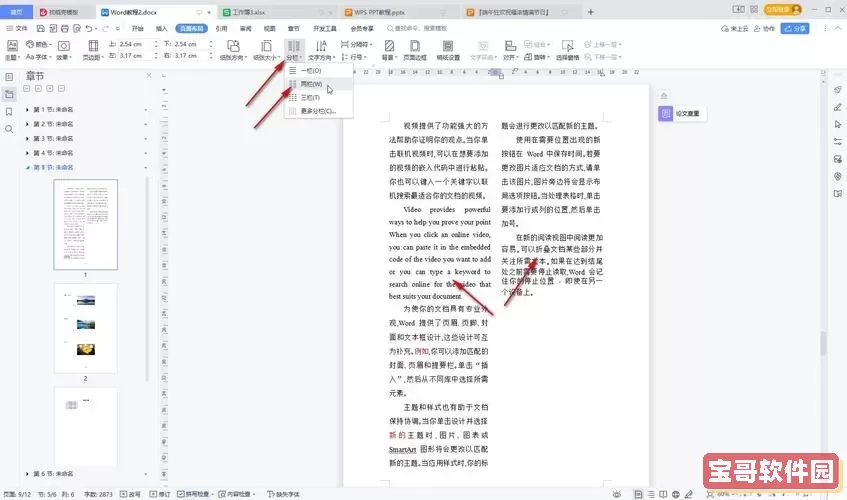The image size is (847, 500).
Task: Switch to the 页面布局 ribbon tab
Action: 191,28
